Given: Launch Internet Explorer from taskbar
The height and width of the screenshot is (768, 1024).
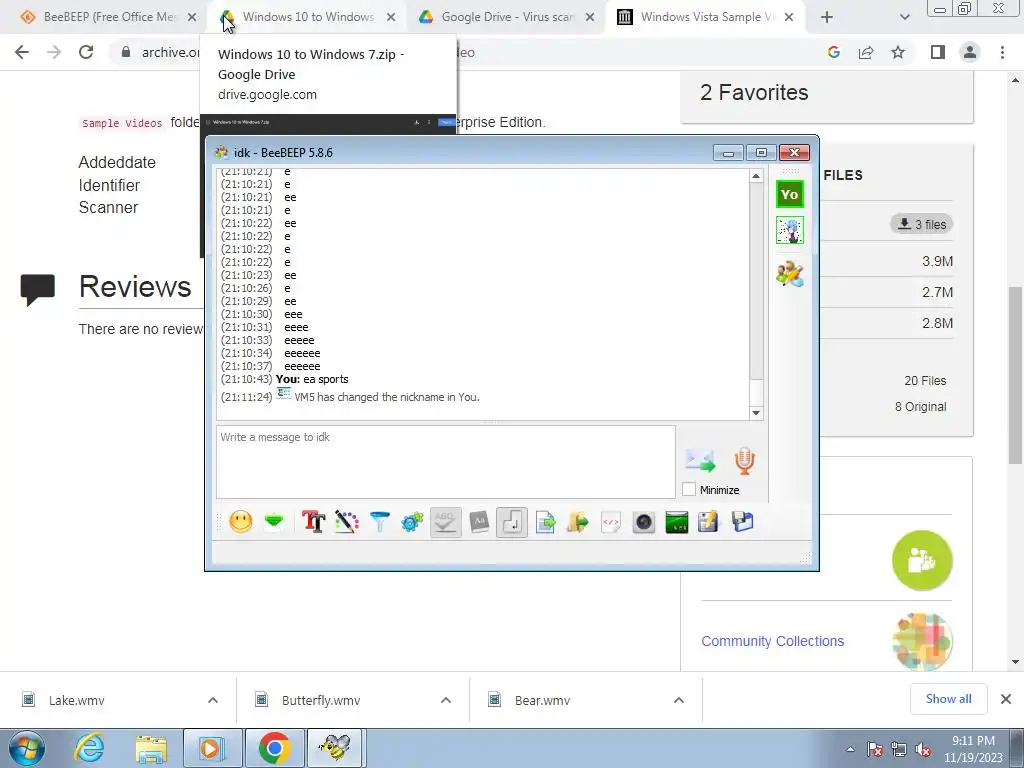Looking at the screenshot, I should point(89,748).
